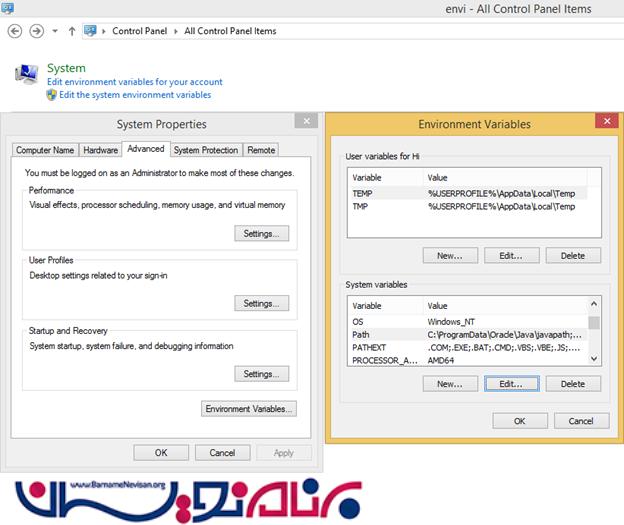Click Edit under user variables

tap(511, 256)
